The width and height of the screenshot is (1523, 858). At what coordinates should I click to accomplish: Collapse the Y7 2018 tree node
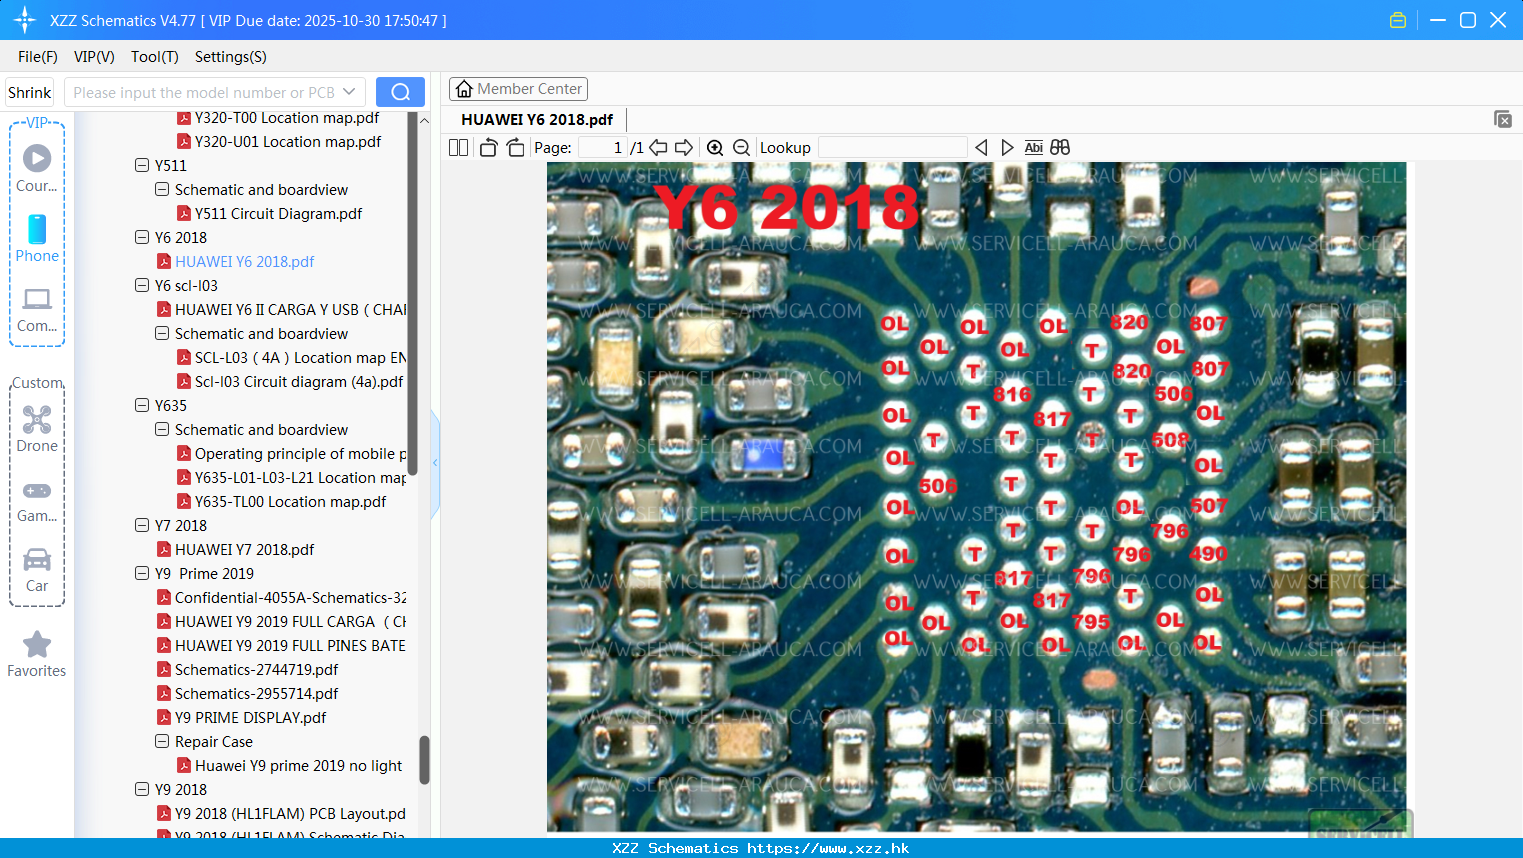pos(142,525)
